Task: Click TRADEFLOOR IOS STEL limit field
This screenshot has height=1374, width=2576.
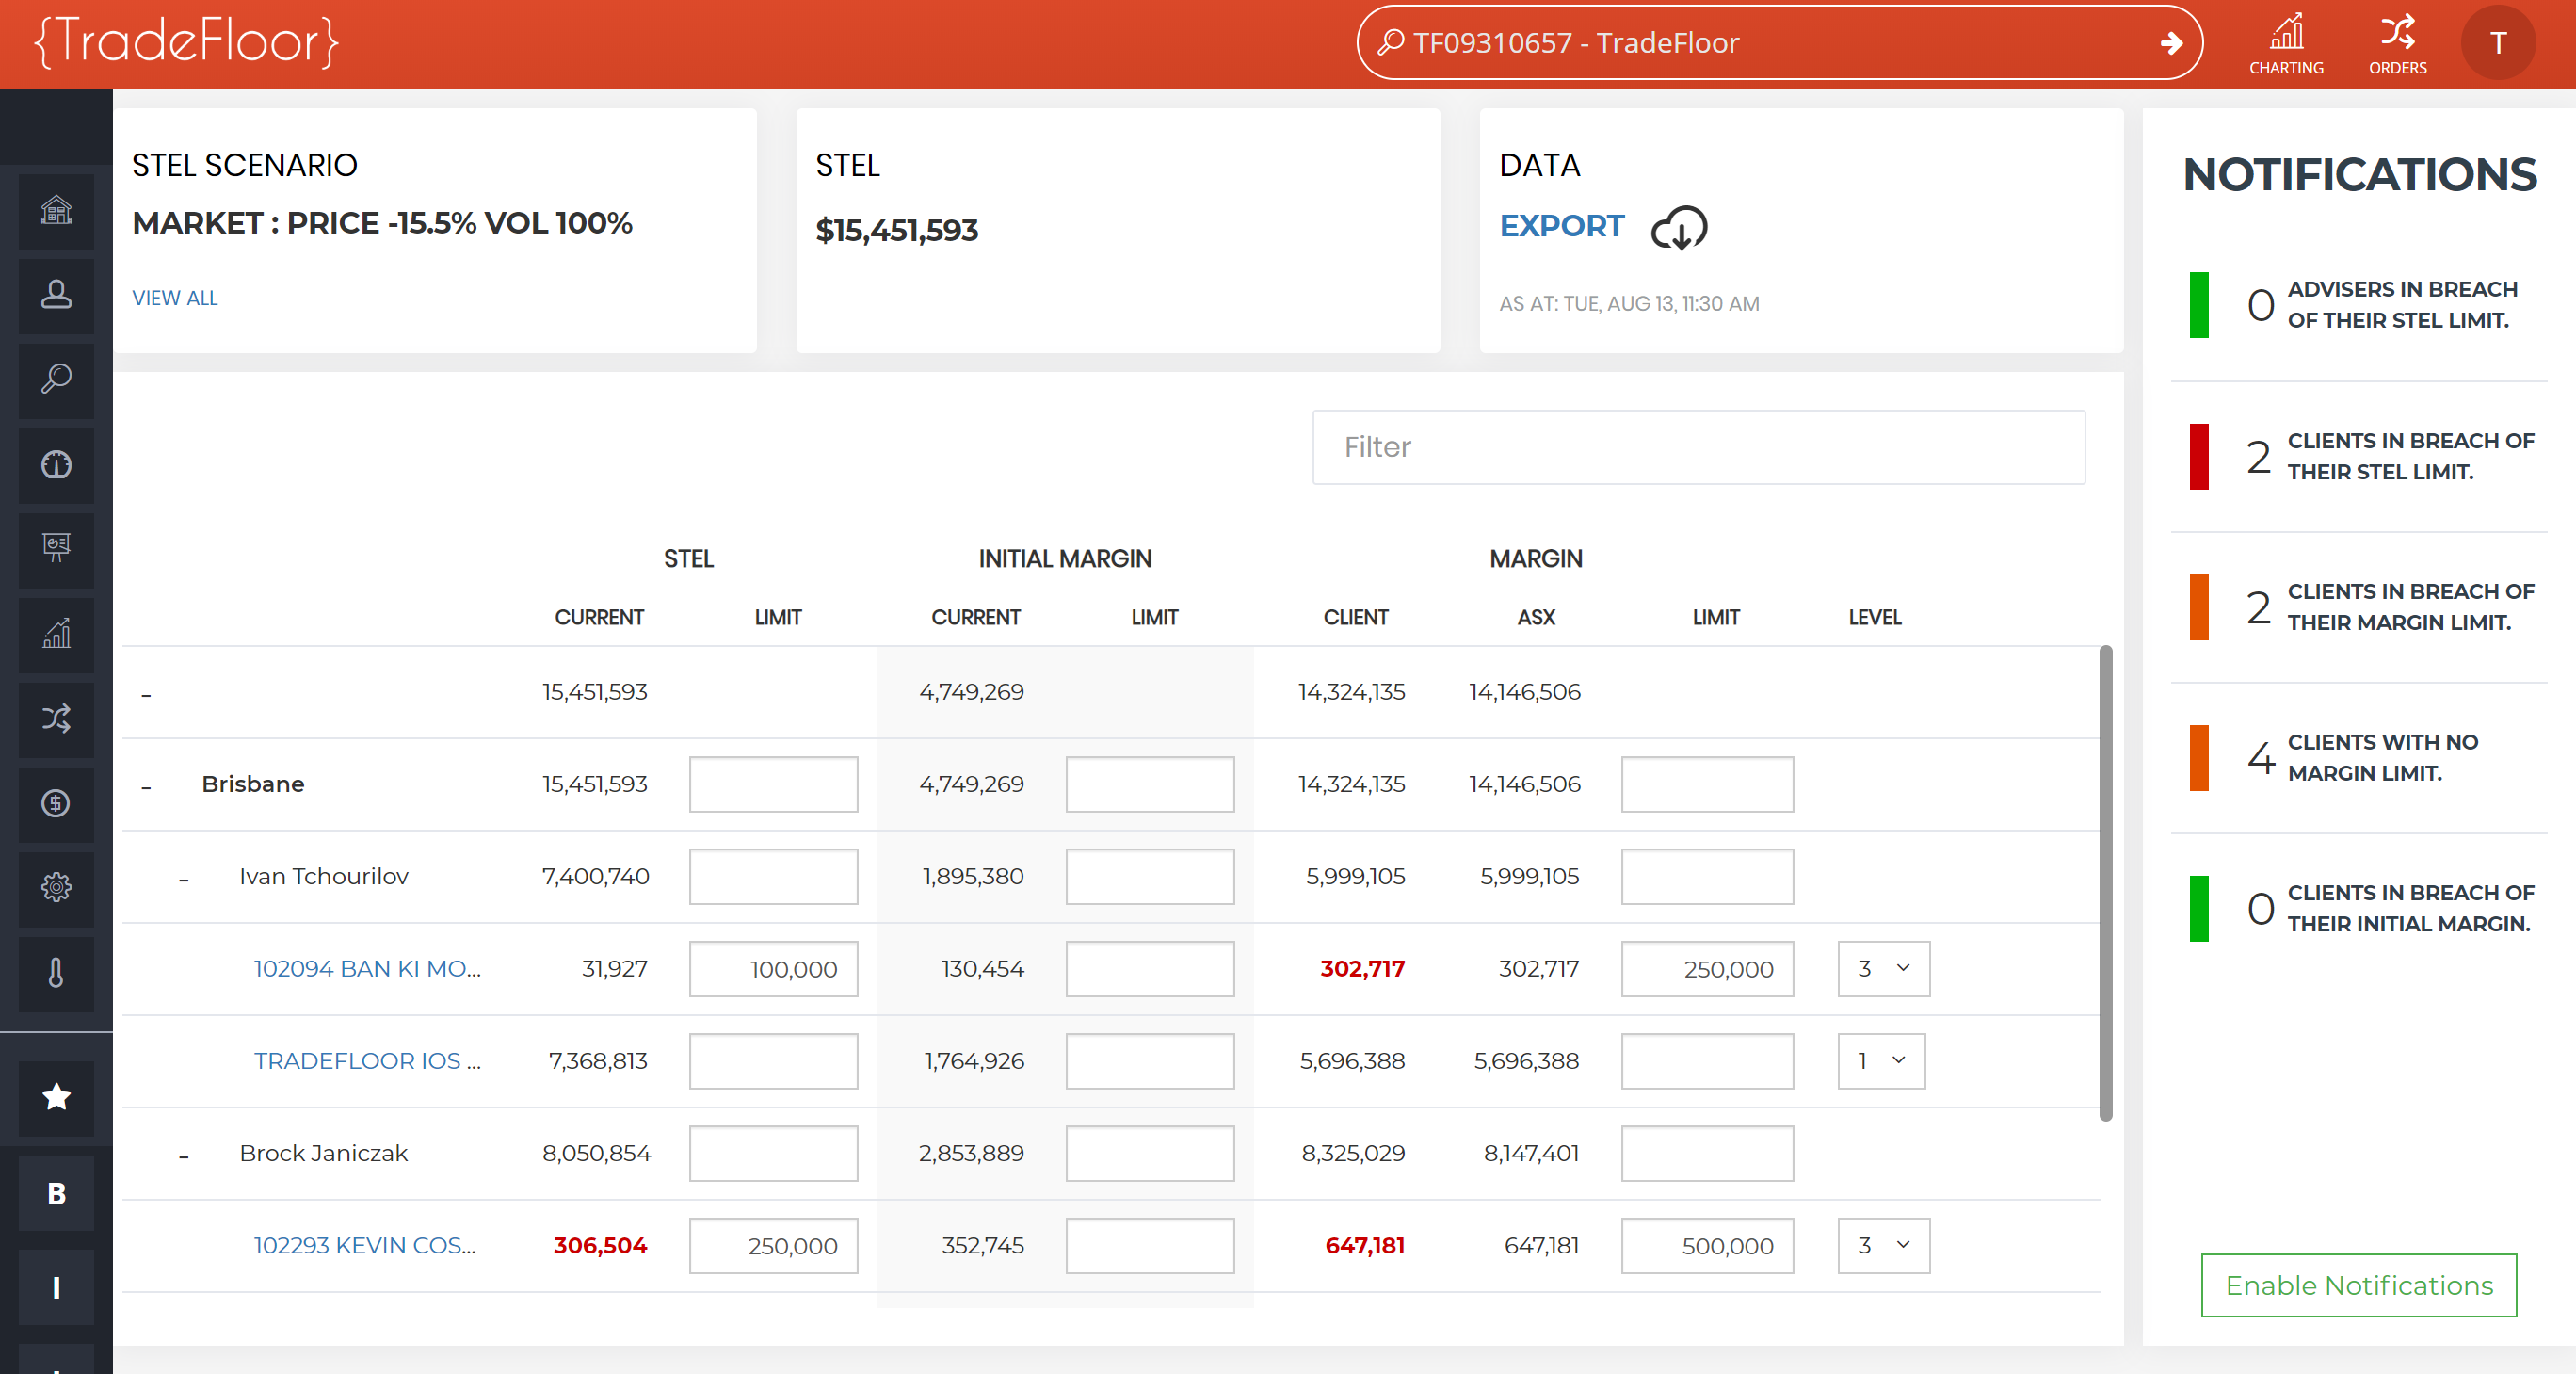Action: click(x=773, y=1060)
